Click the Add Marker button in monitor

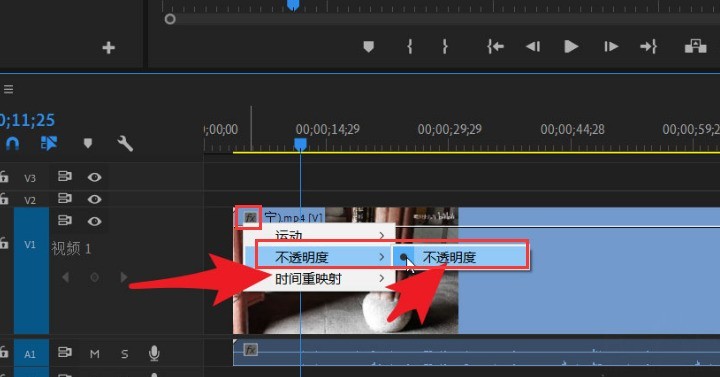click(x=368, y=46)
